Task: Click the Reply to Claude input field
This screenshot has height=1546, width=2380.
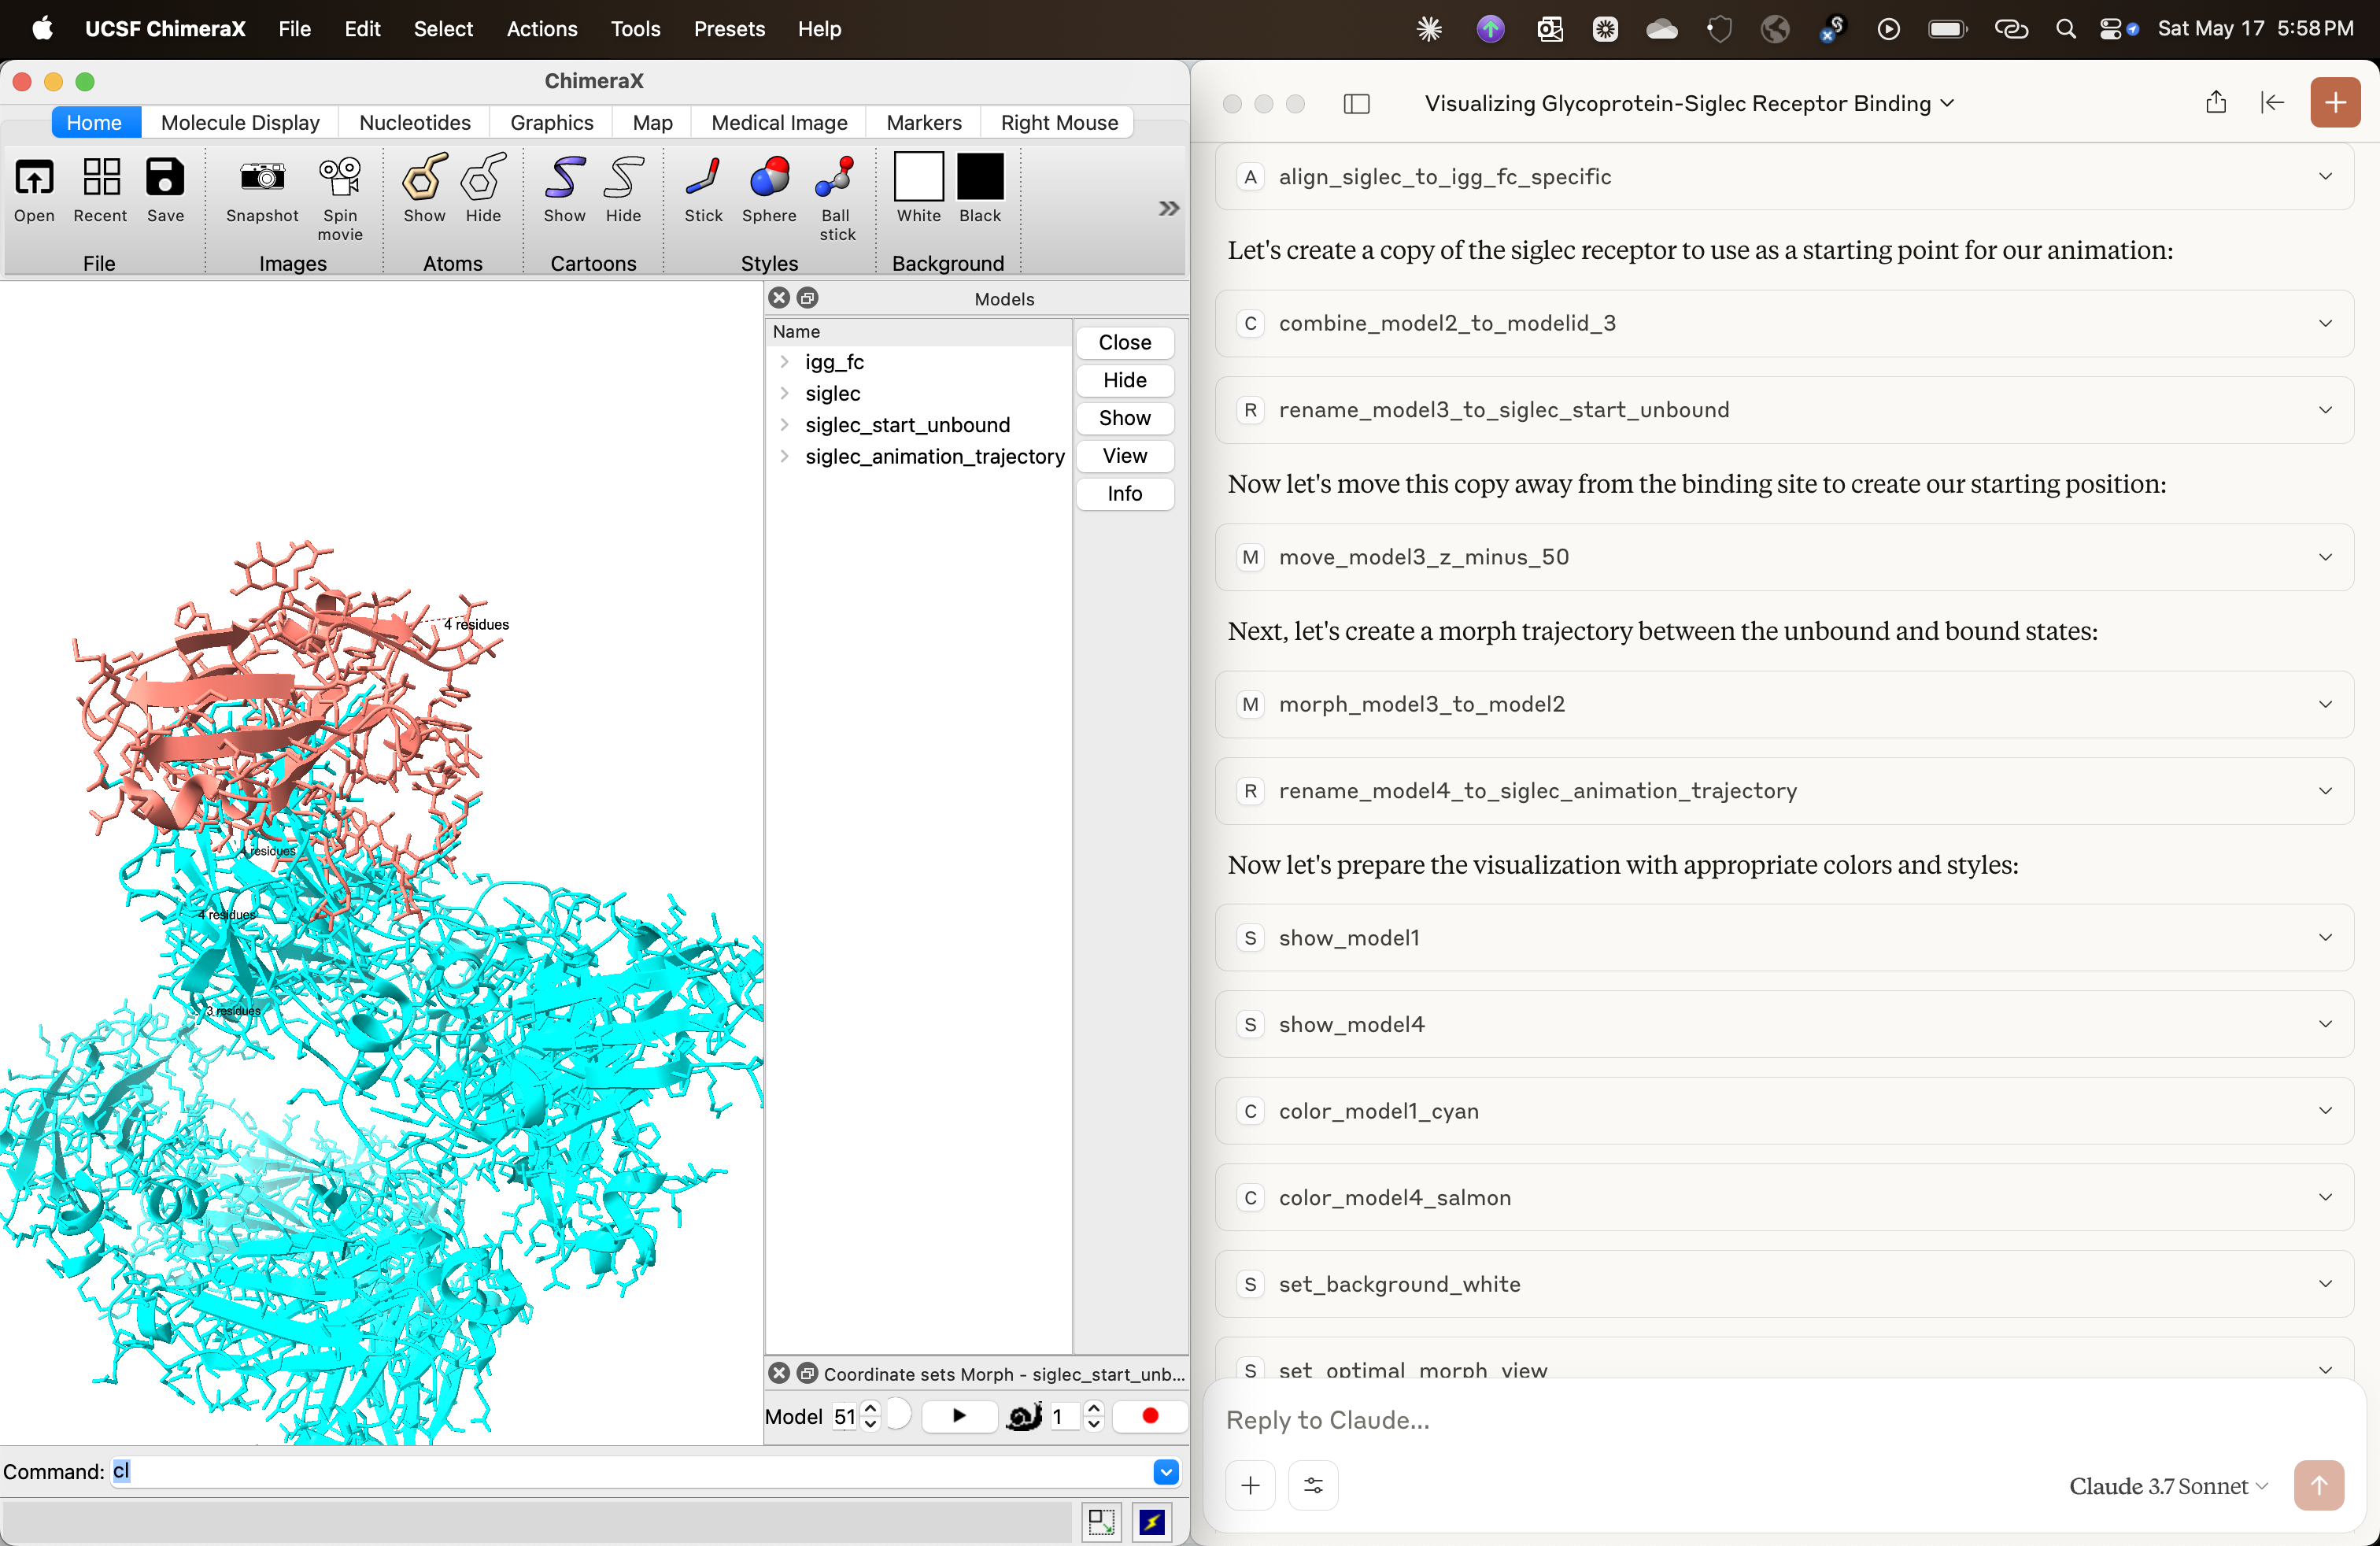Action: 1700,1419
